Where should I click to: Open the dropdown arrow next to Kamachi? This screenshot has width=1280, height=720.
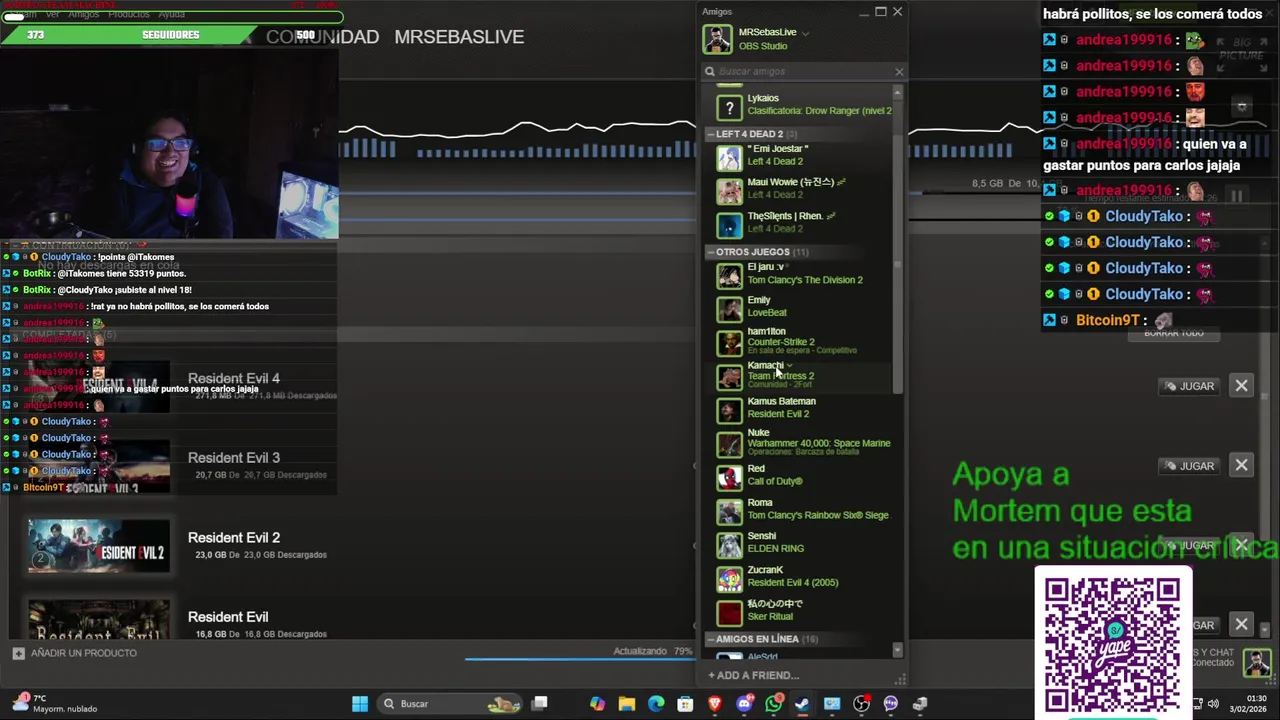tap(790, 366)
